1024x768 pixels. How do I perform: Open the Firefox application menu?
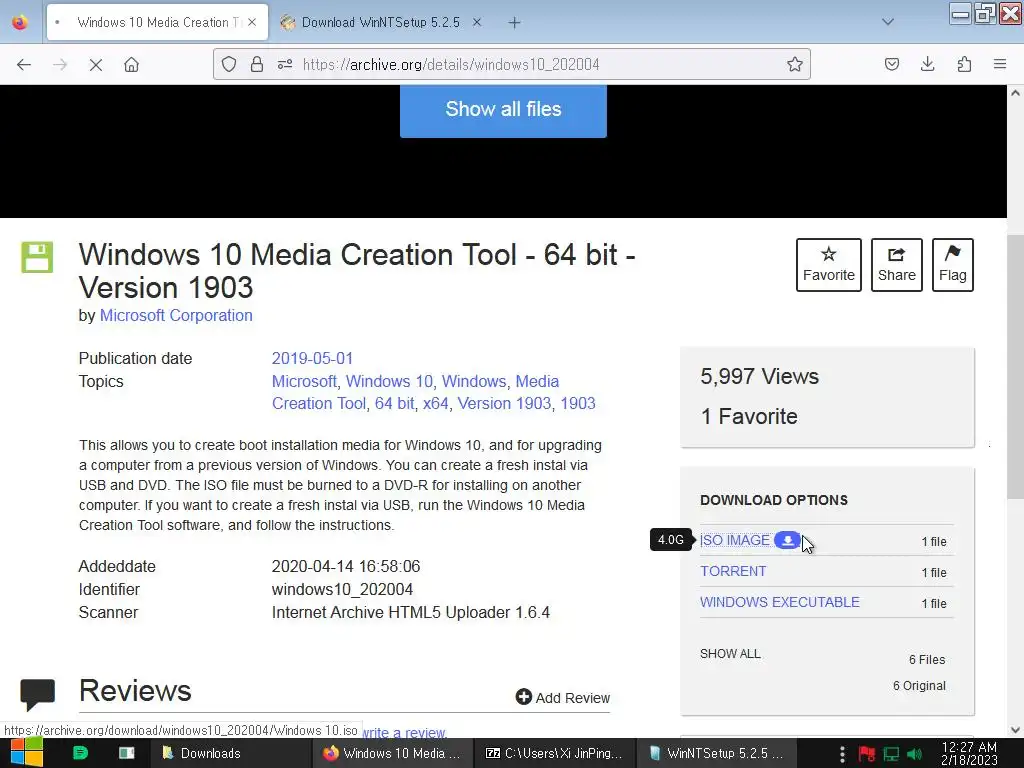point(1000,64)
